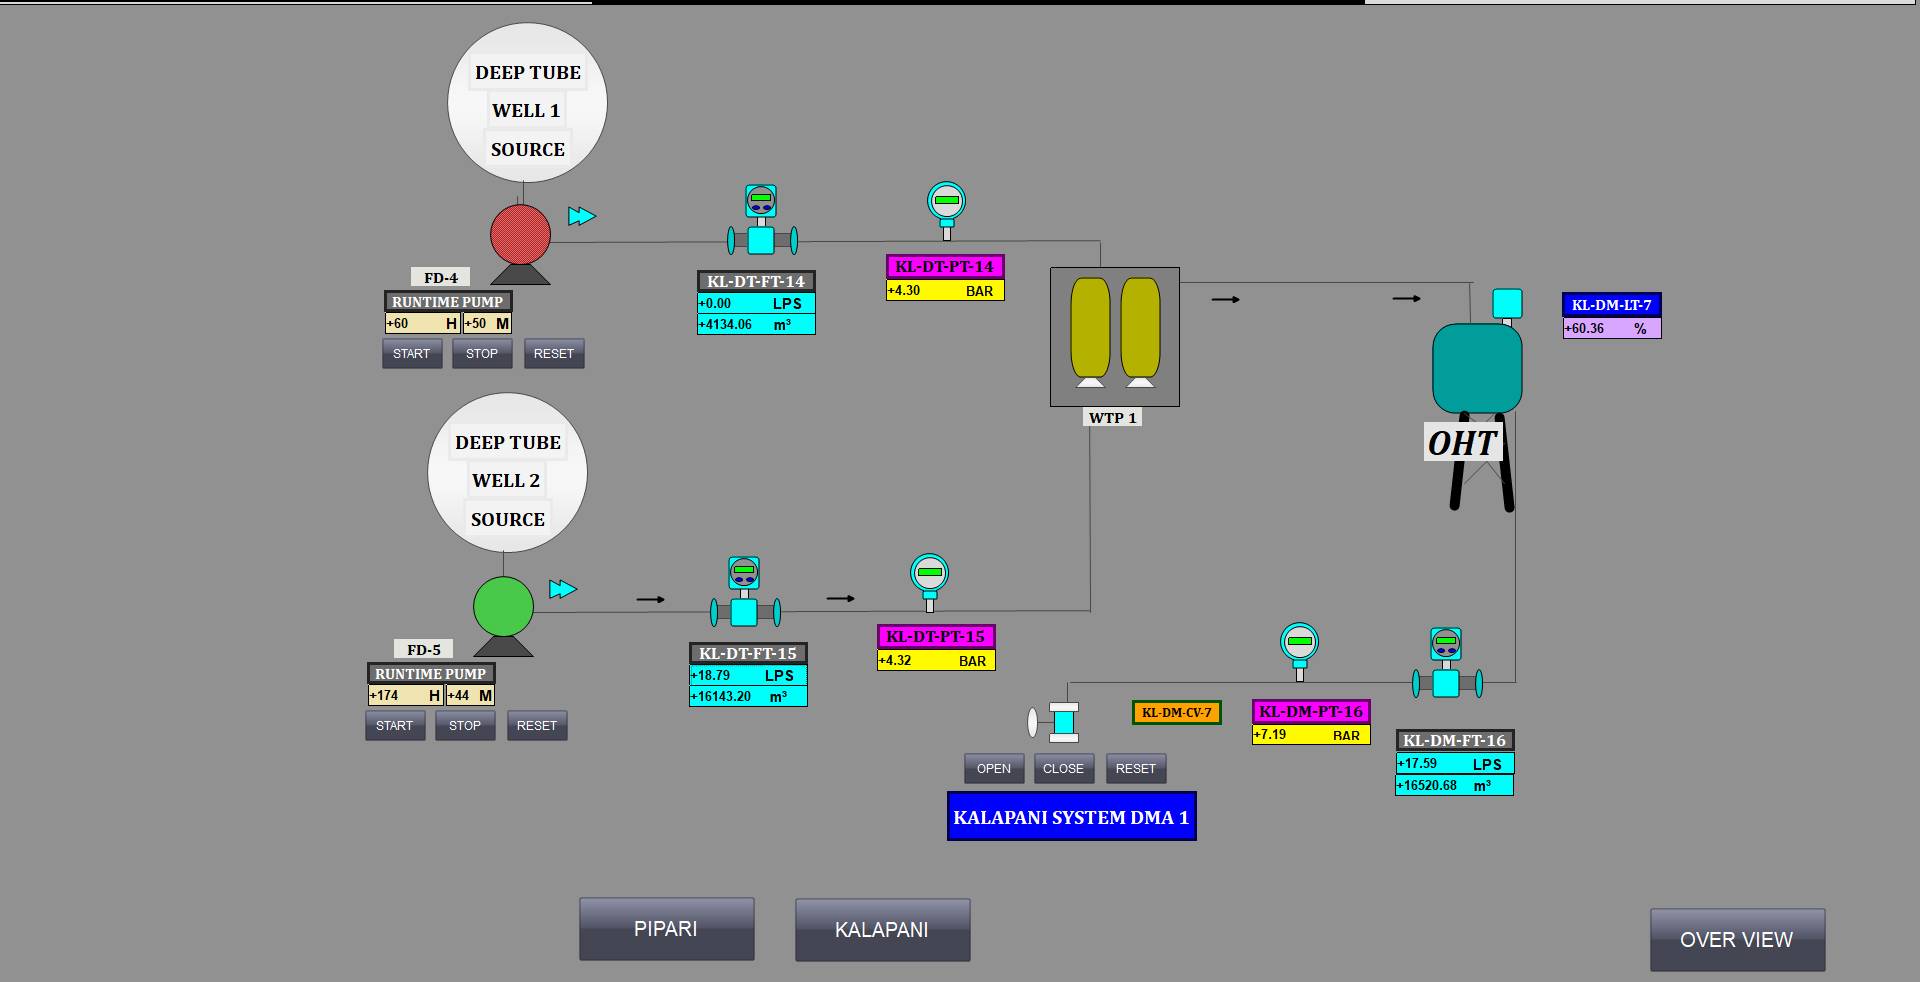The image size is (1920, 982).
Task: Click the FD-4 pump symbol
Action: (520, 236)
